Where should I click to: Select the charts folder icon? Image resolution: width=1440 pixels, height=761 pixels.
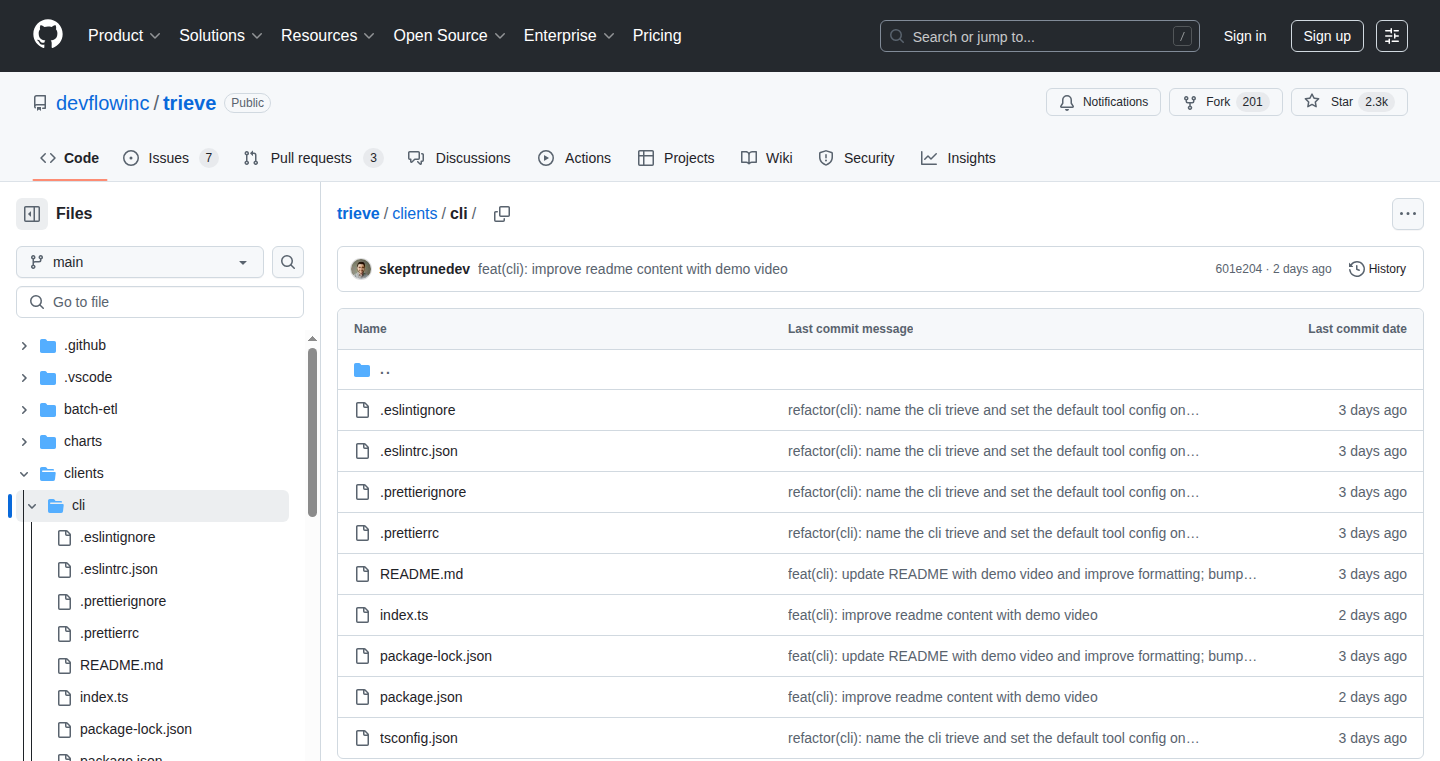pyautogui.click(x=48, y=441)
